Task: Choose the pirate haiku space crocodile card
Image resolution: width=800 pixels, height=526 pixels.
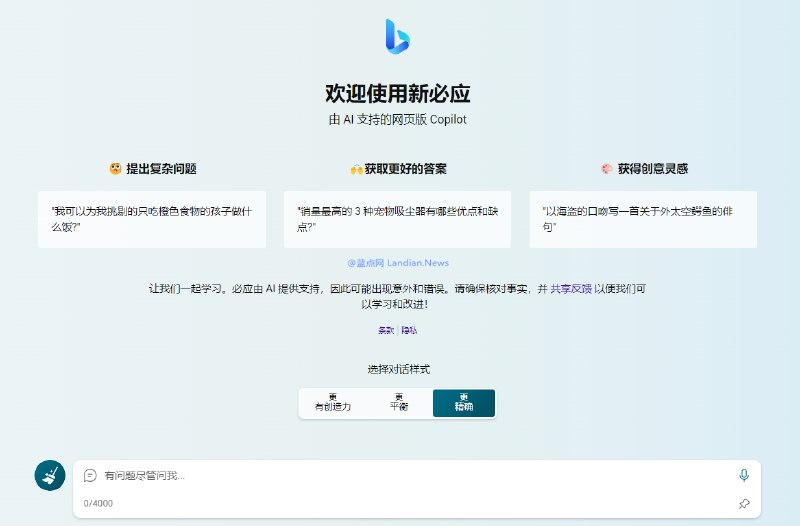Action: (643, 219)
